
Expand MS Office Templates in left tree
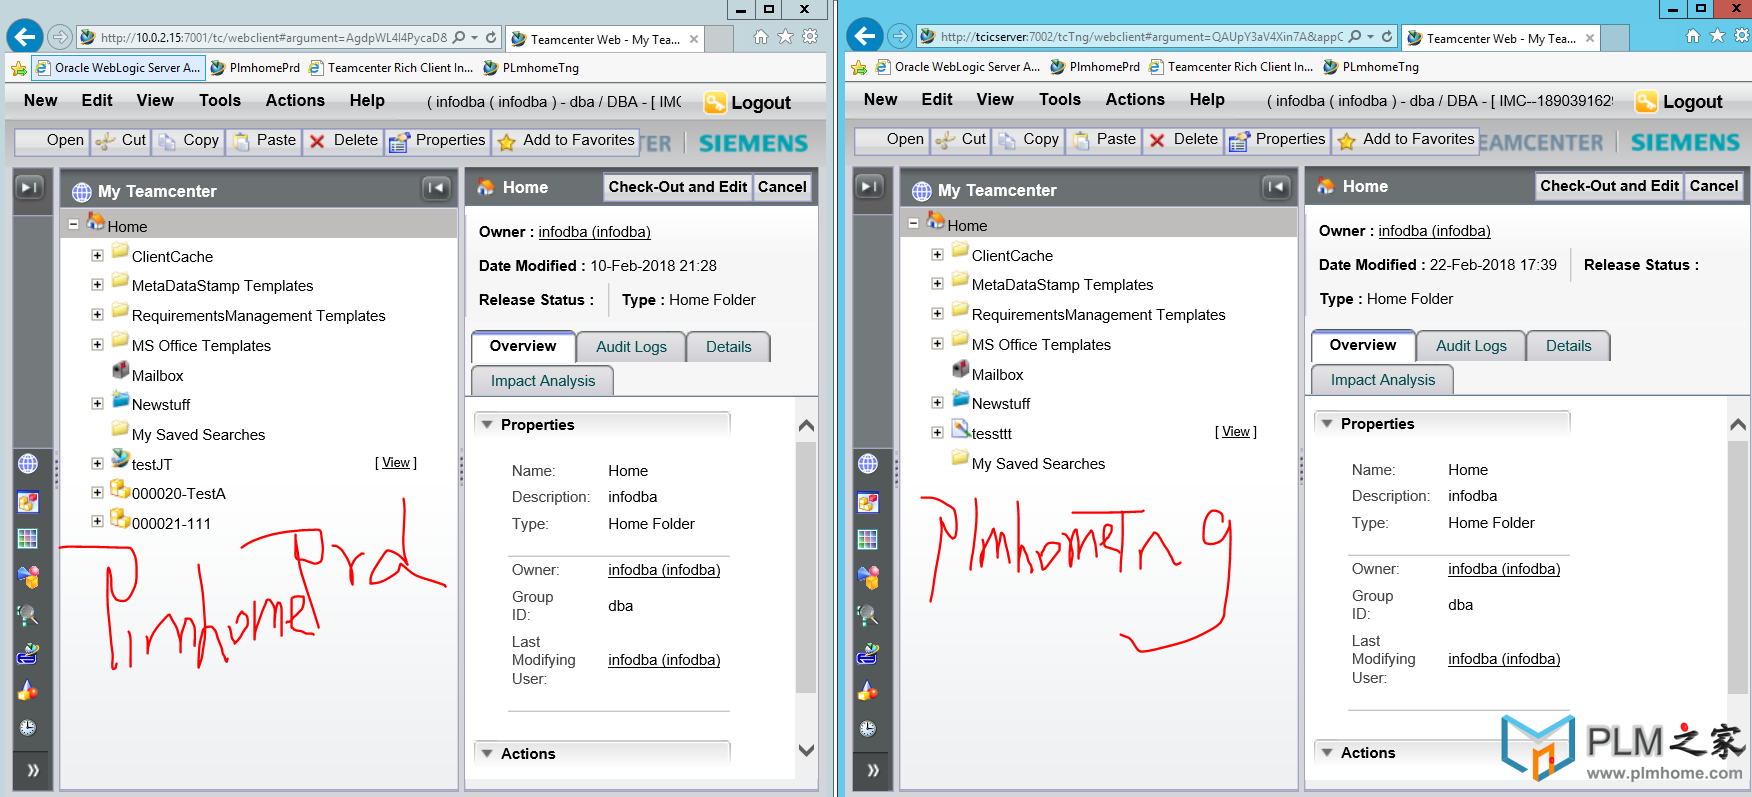pyautogui.click(x=97, y=345)
